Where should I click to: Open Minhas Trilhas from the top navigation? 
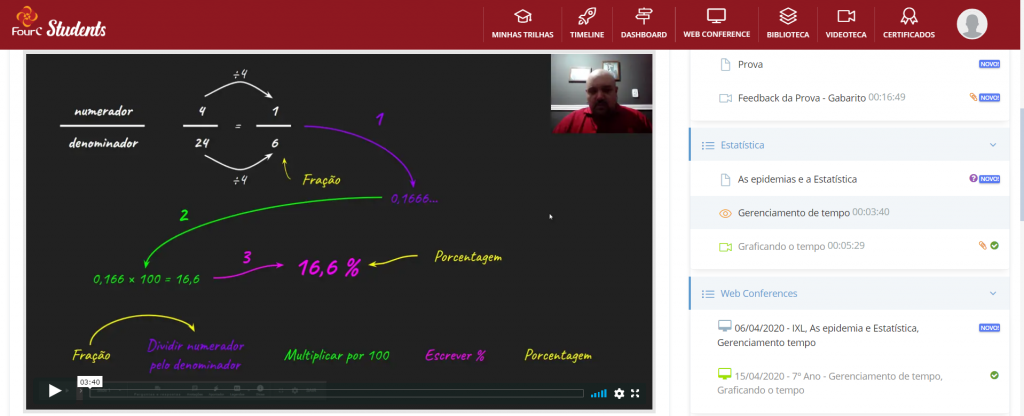pyautogui.click(x=522, y=23)
